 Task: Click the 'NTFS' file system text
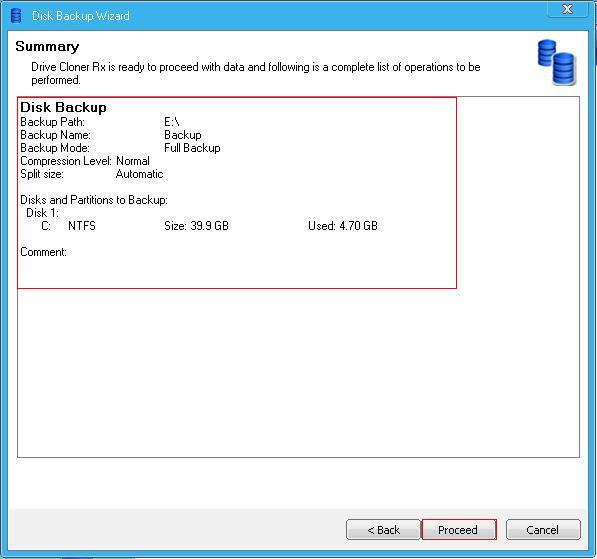point(82,226)
